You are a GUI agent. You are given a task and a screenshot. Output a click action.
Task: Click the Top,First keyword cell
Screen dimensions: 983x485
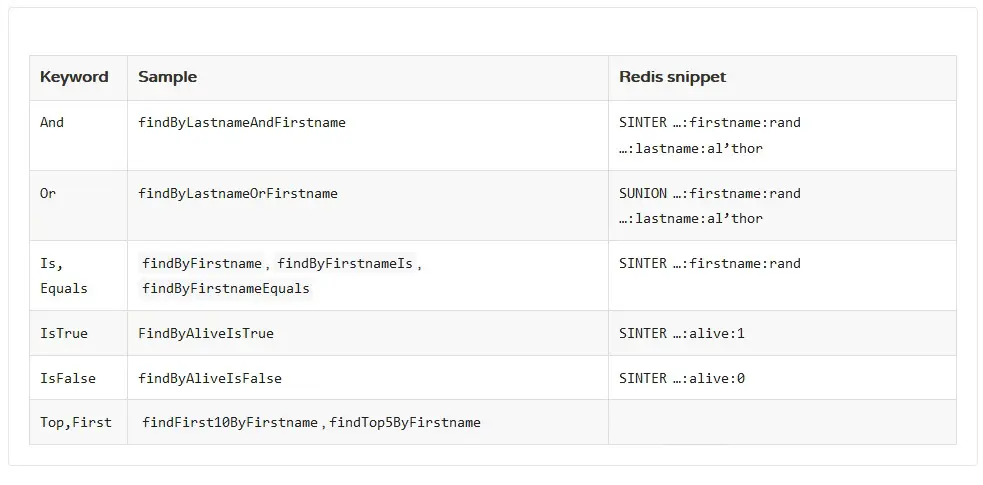pos(78,422)
